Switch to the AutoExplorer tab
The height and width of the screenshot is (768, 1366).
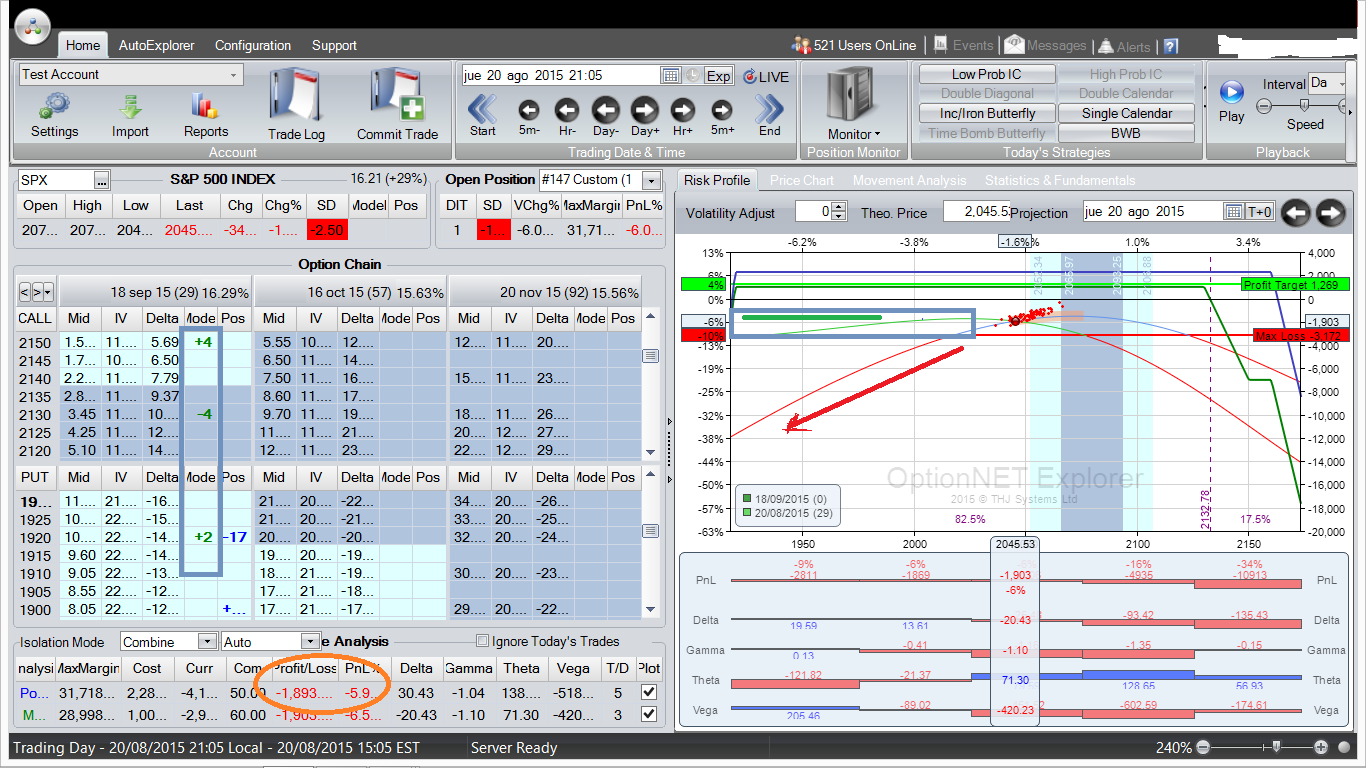(156, 45)
